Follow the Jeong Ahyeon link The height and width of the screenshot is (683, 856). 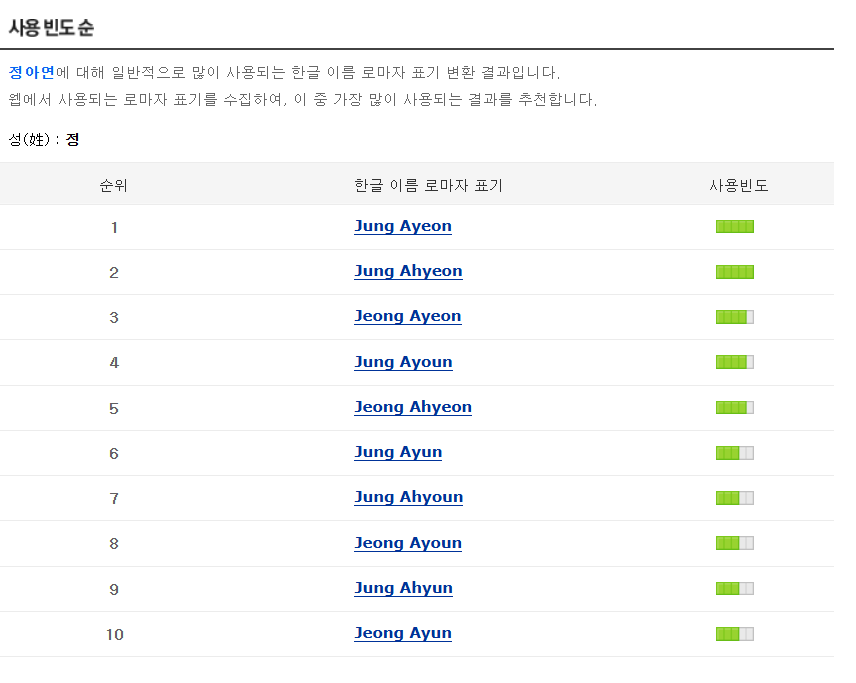[x=413, y=407]
